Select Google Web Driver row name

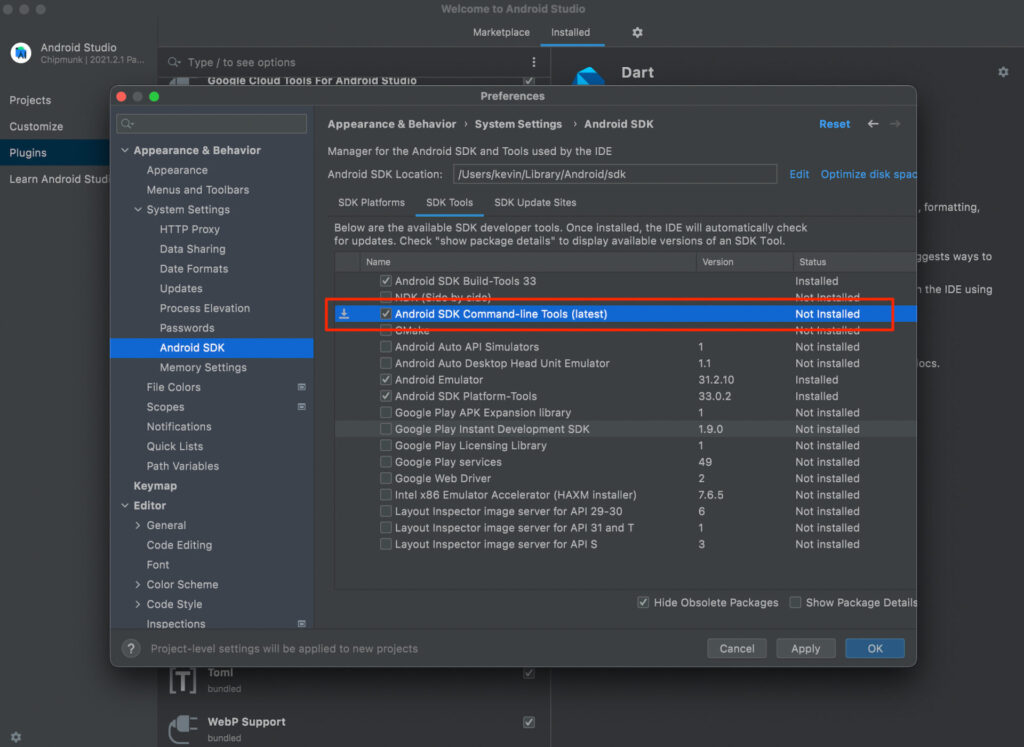pos(443,479)
